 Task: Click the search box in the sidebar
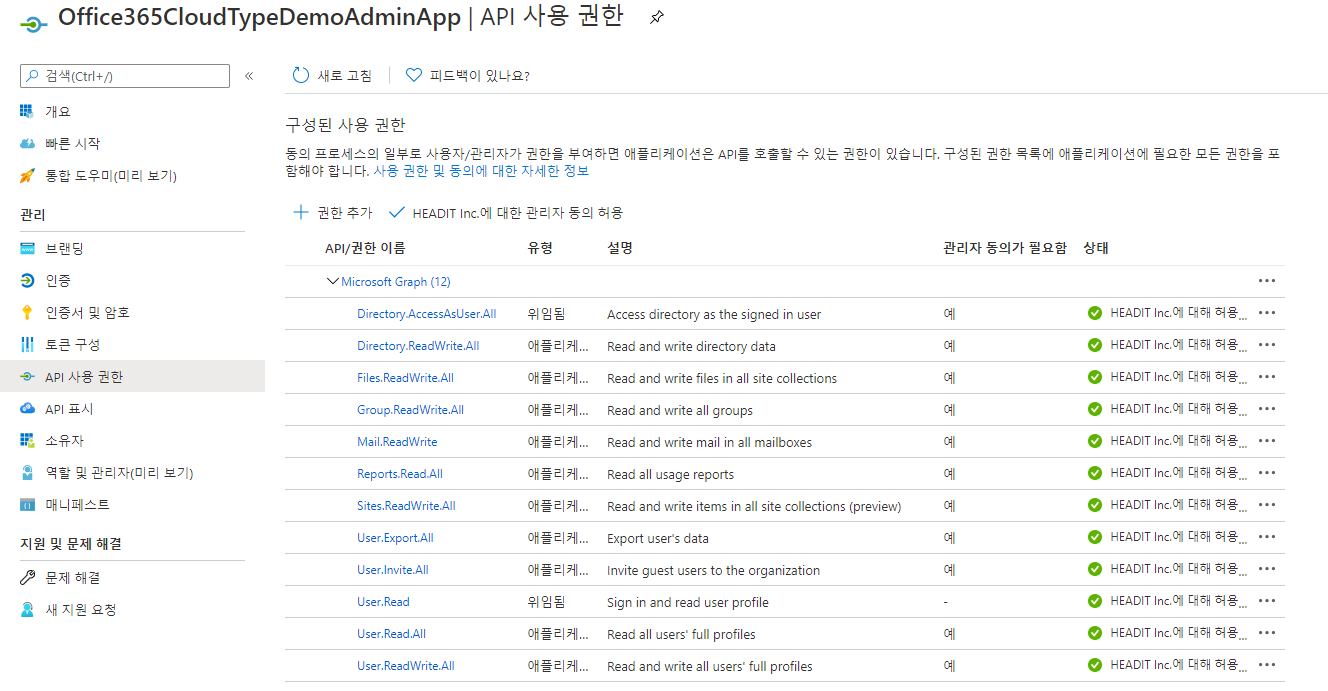point(125,76)
